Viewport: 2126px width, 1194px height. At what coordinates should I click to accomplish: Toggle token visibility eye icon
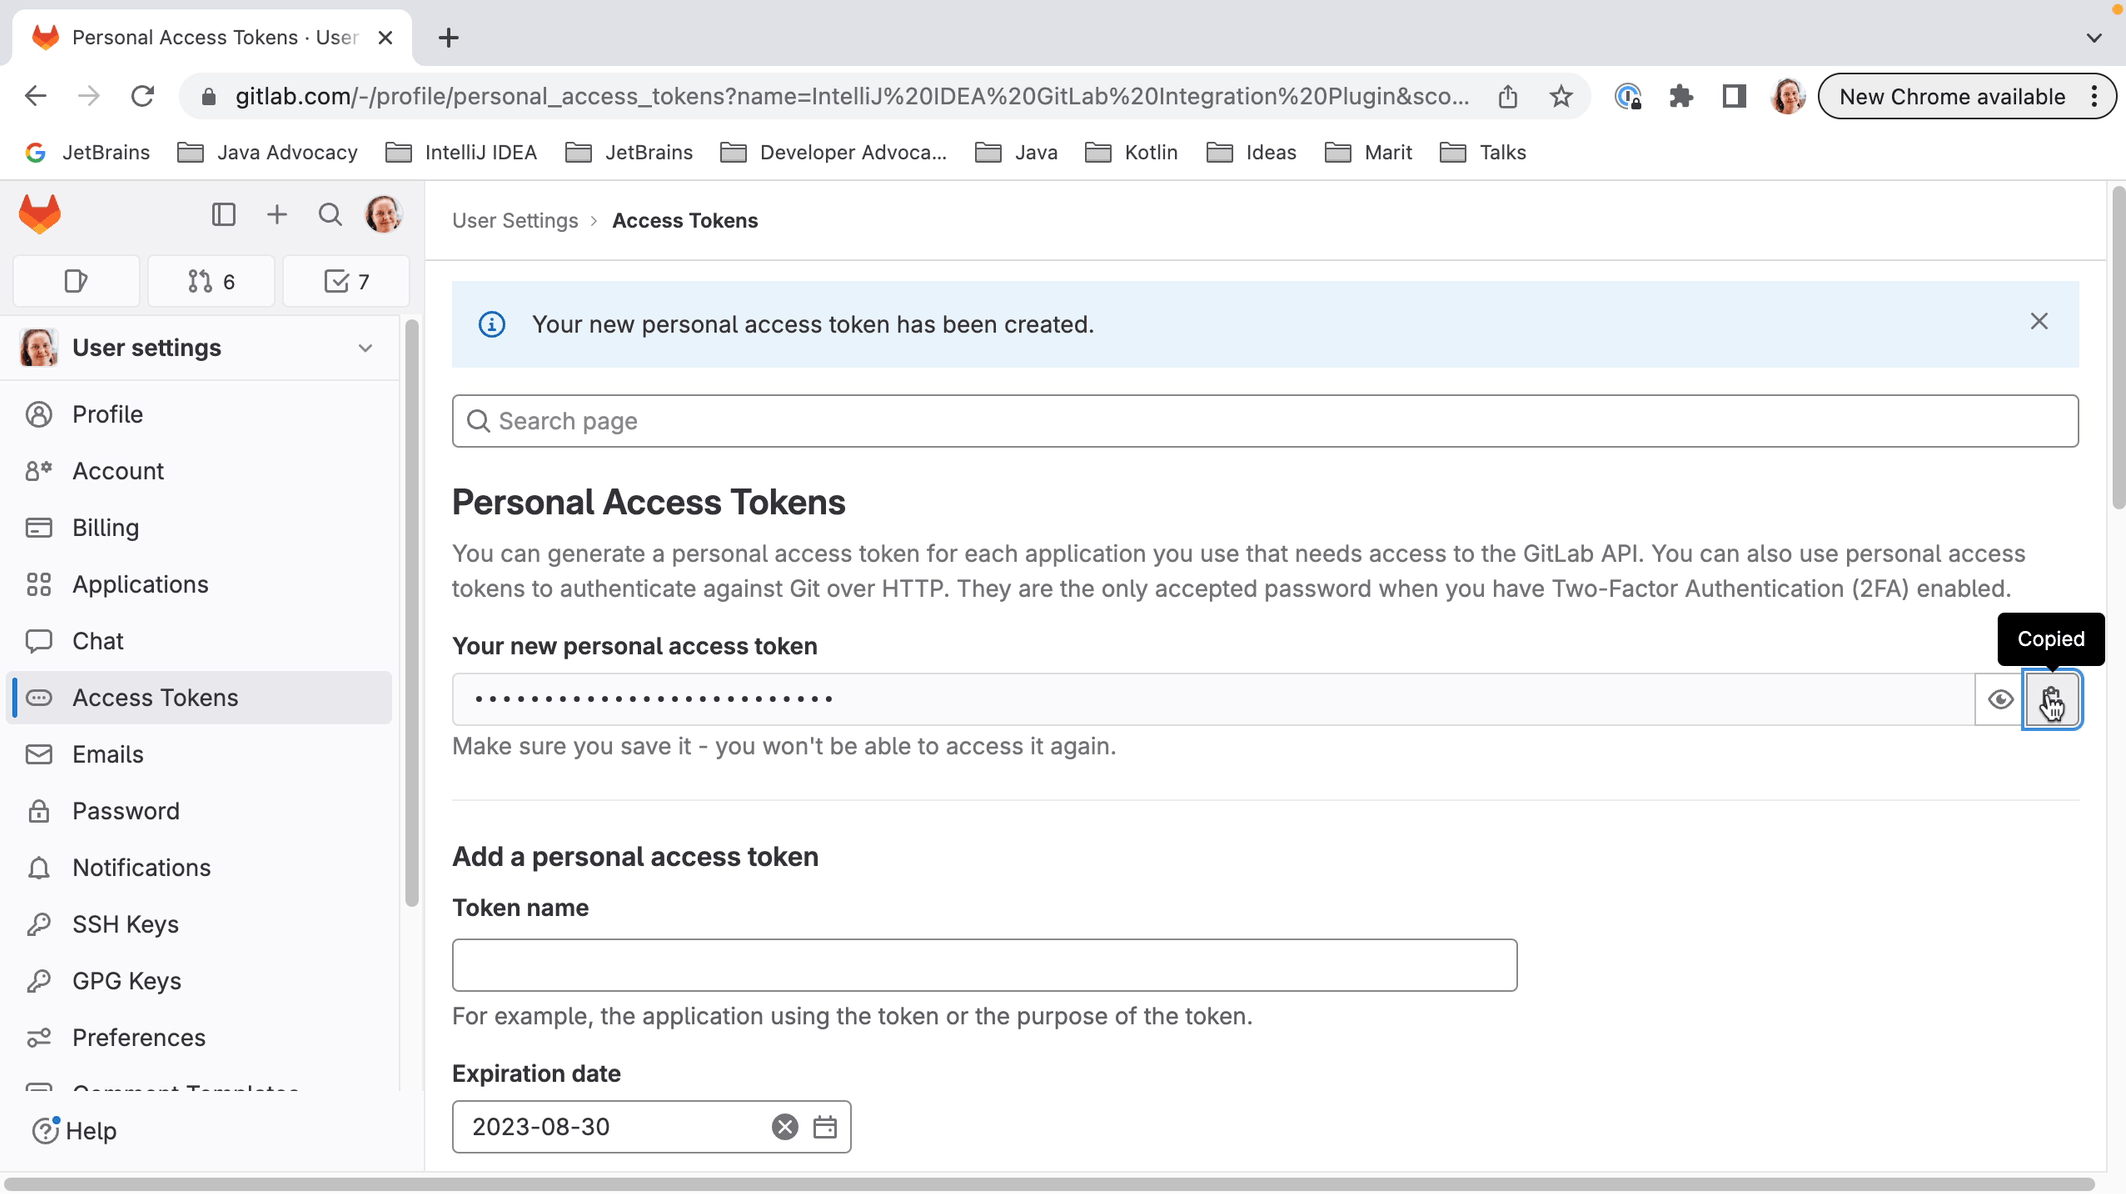click(x=2000, y=699)
